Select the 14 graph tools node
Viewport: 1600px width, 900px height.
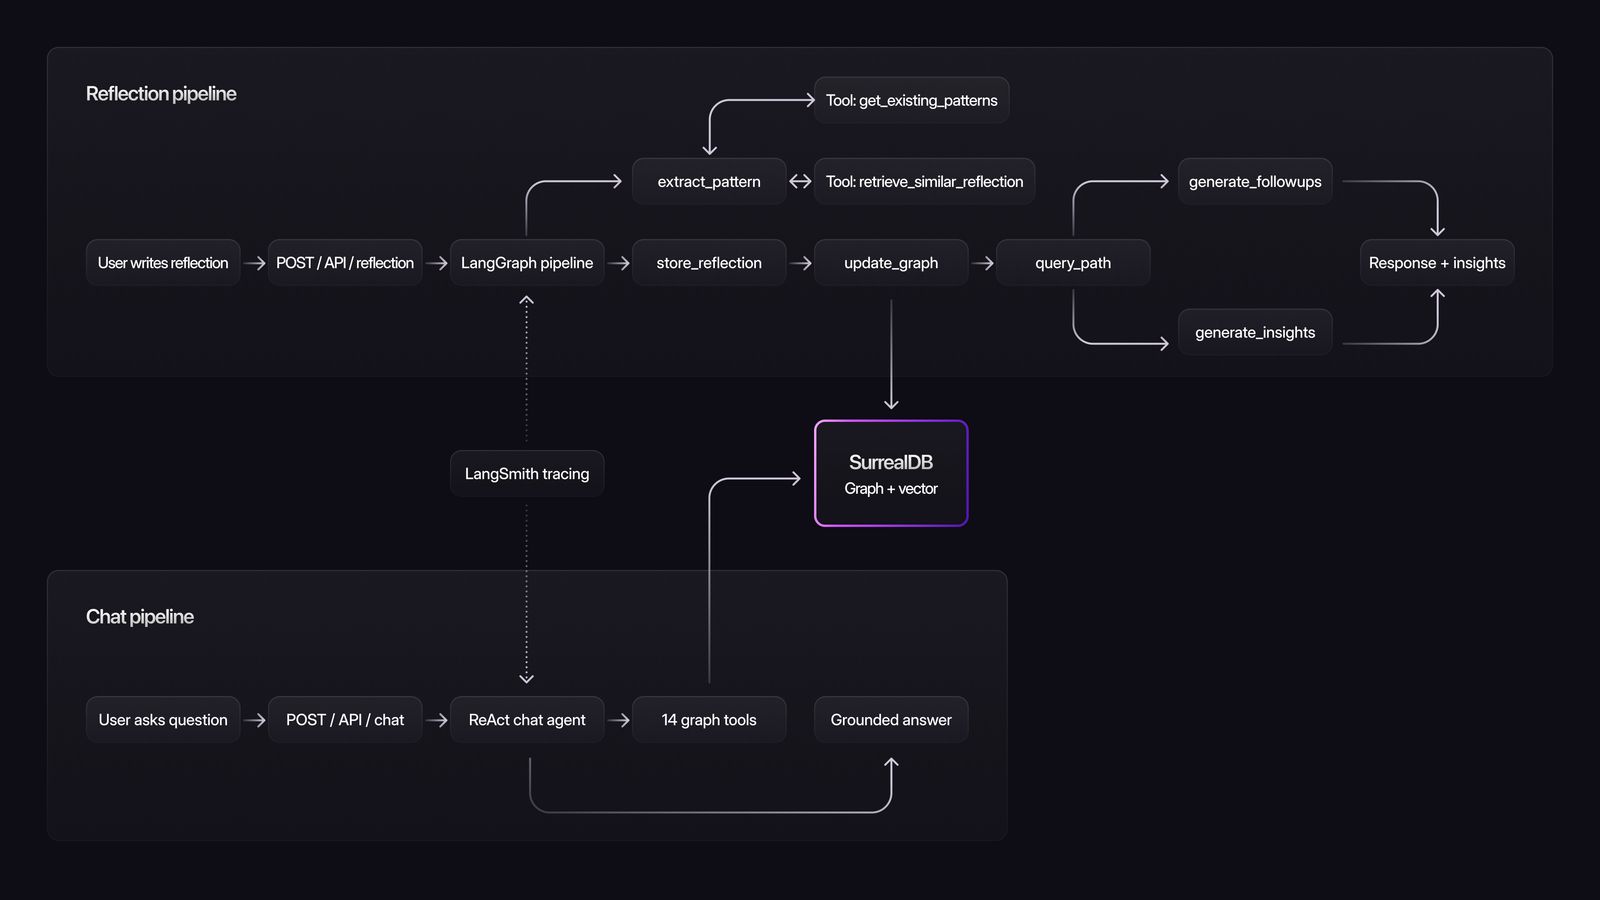coord(709,719)
